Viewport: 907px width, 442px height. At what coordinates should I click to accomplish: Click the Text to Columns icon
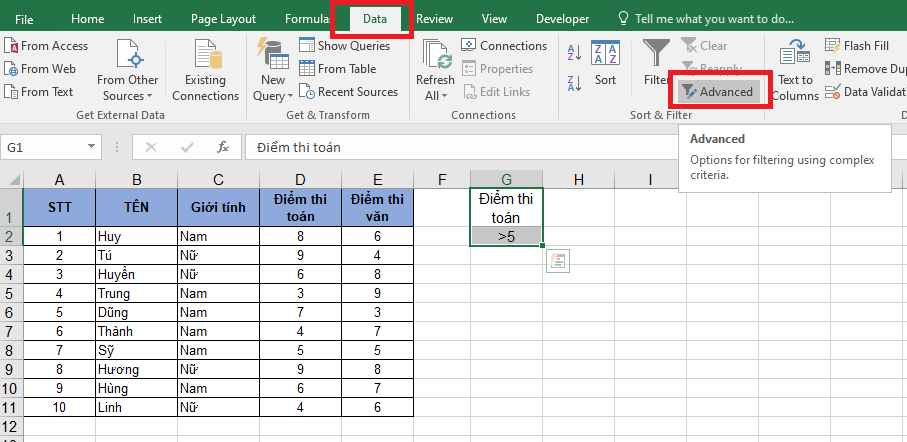tap(795, 55)
